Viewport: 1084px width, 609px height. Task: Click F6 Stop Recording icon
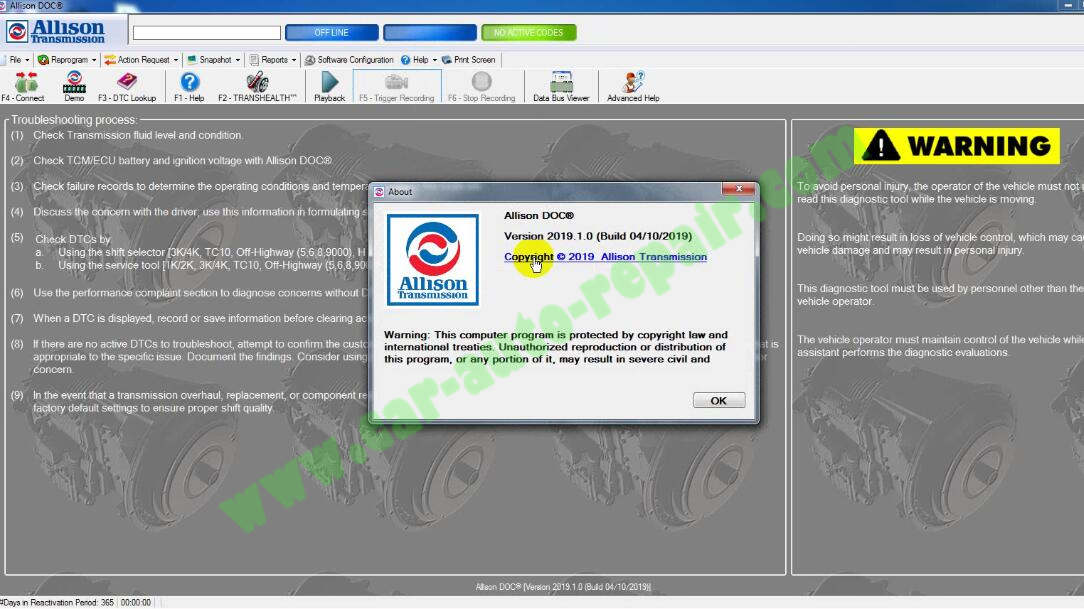pyautogui.click(x=482, y=82)
